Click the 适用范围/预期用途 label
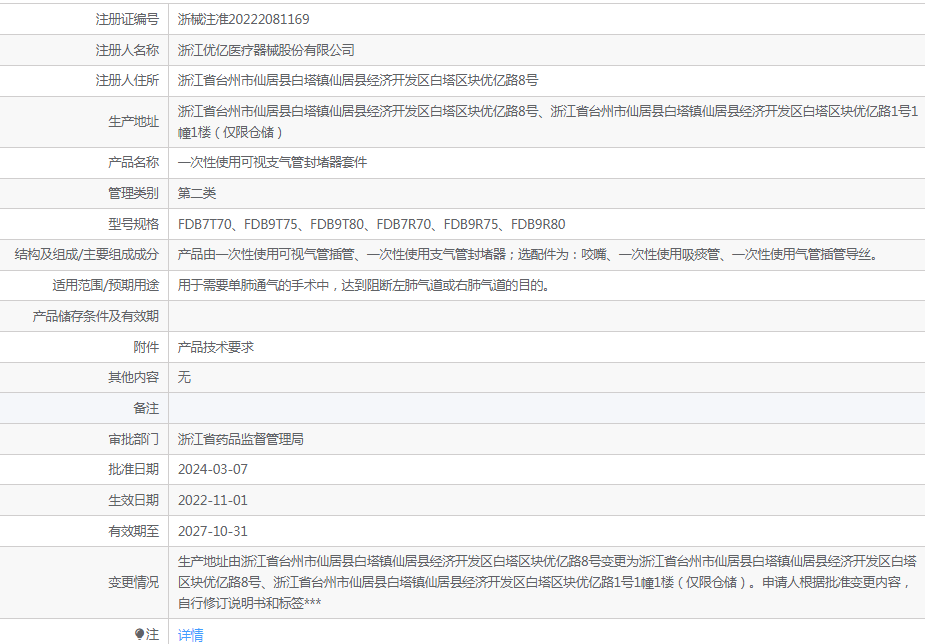This screenshot has width=925, height=644. (x=106, y=285)
